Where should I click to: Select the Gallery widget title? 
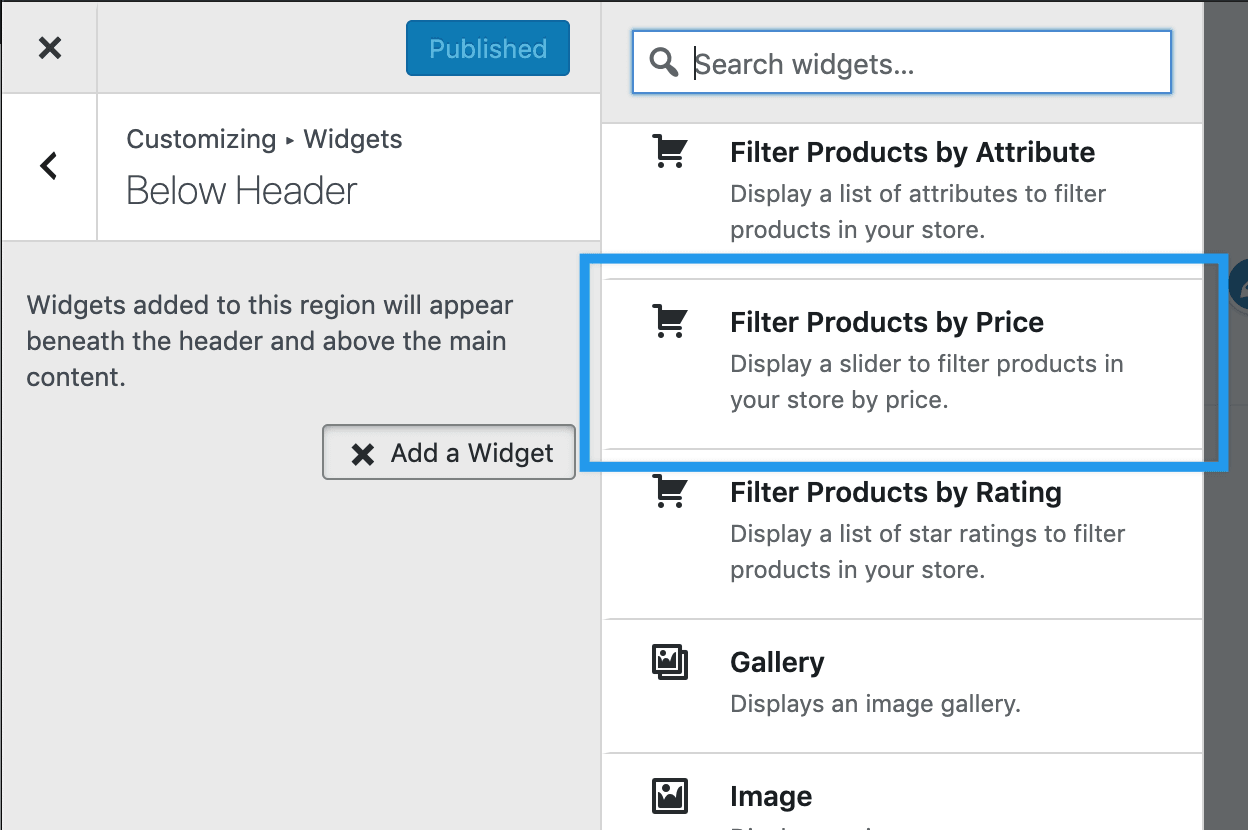[777, 662]
